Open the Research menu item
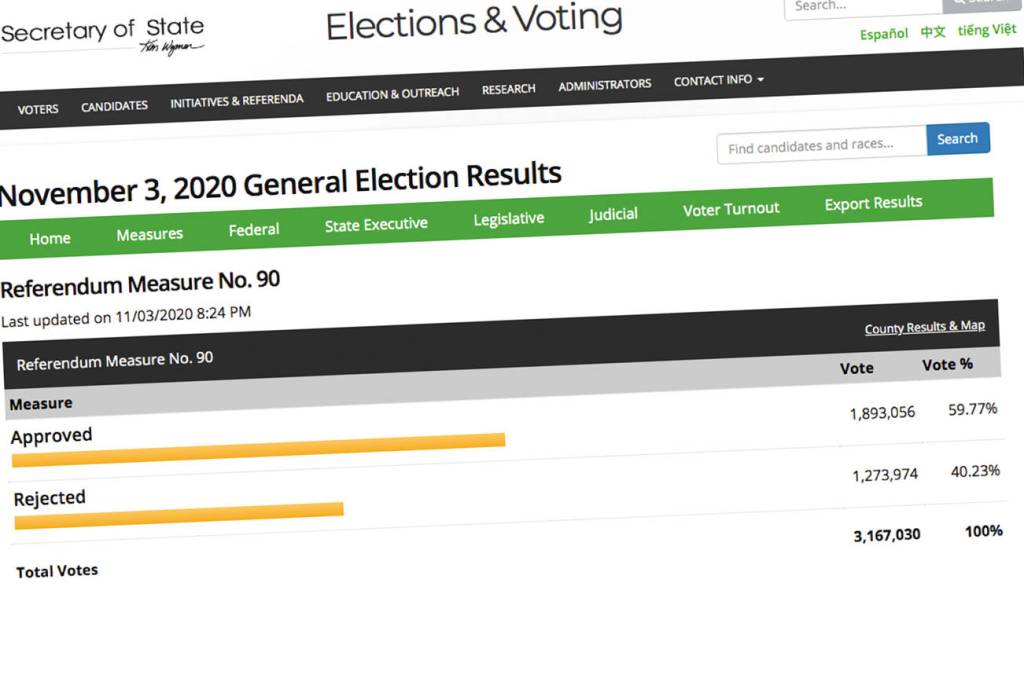 [x=508, y=89]
